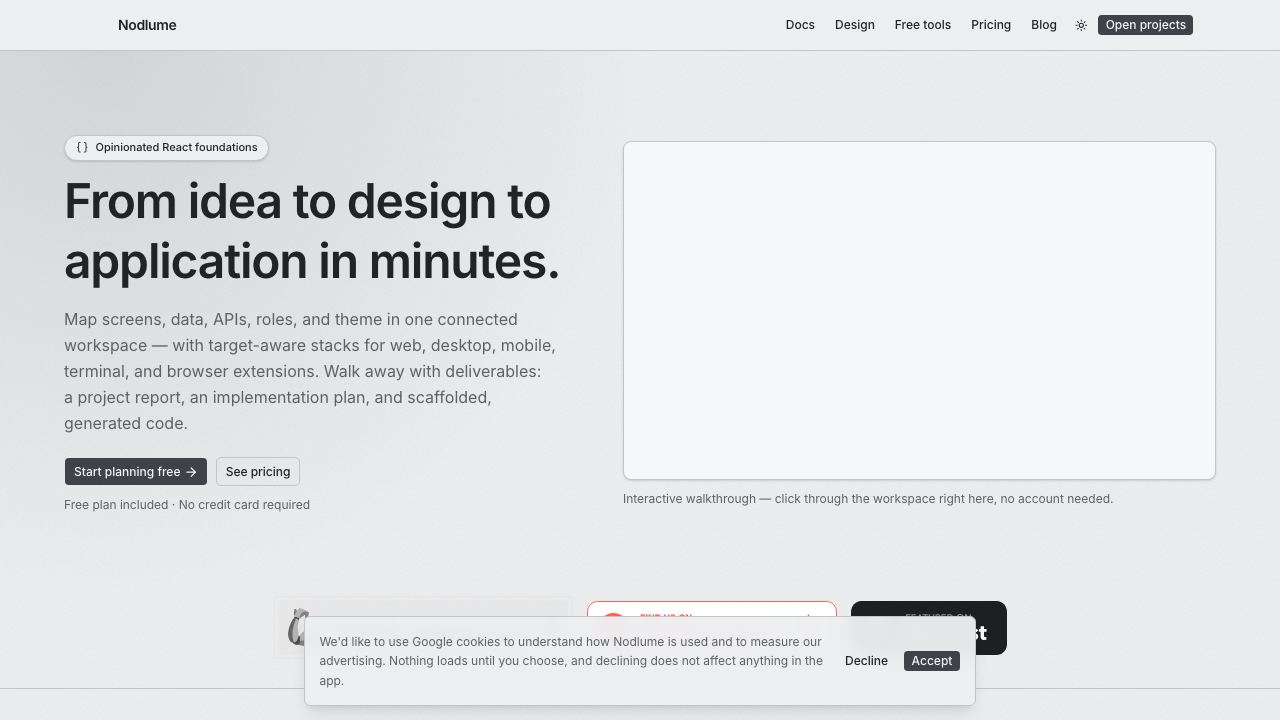Screen dimensions: 1280x720
Task: Click the Nodlume logo text
Action: [x=147, y=25]
